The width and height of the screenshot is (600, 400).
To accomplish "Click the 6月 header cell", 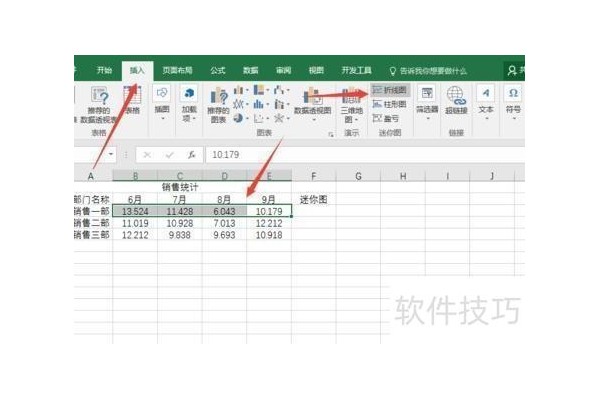I will [x=135, y=199].
